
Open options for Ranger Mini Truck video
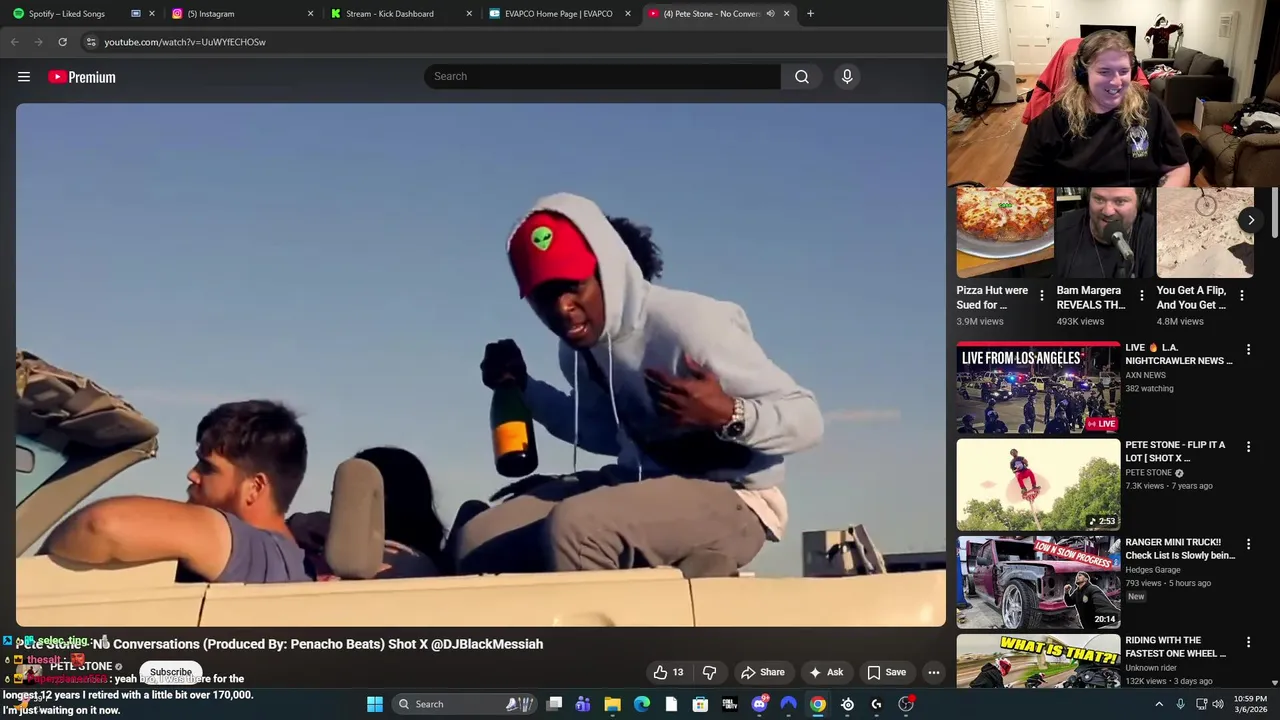1247,545
